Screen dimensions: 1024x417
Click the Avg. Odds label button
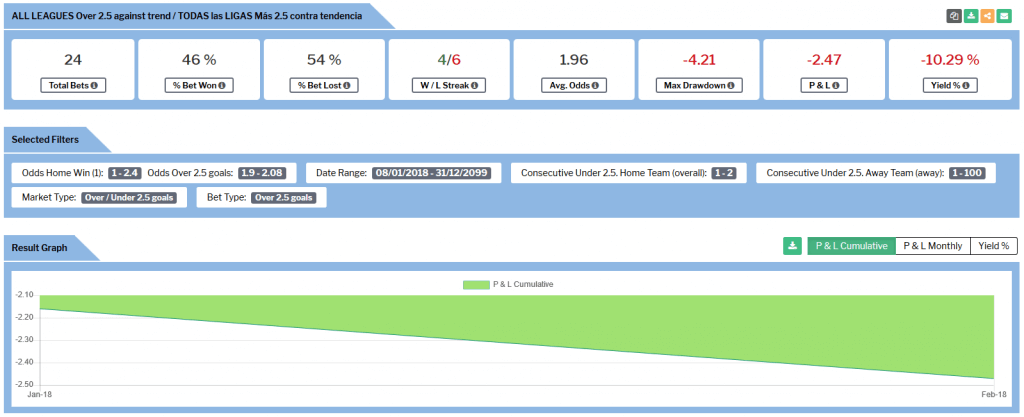(573, 85)
